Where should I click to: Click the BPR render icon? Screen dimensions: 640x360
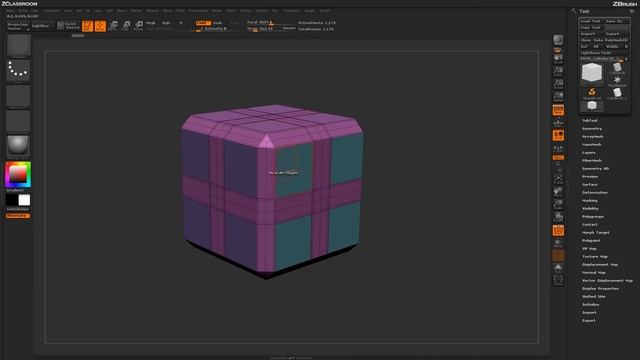pyautogui.click(x=558, y=40)
